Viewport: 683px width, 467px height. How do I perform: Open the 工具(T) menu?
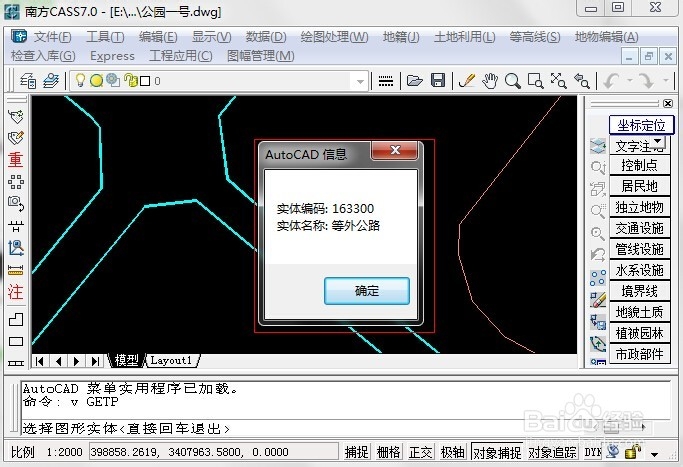(x=105, y=37)
